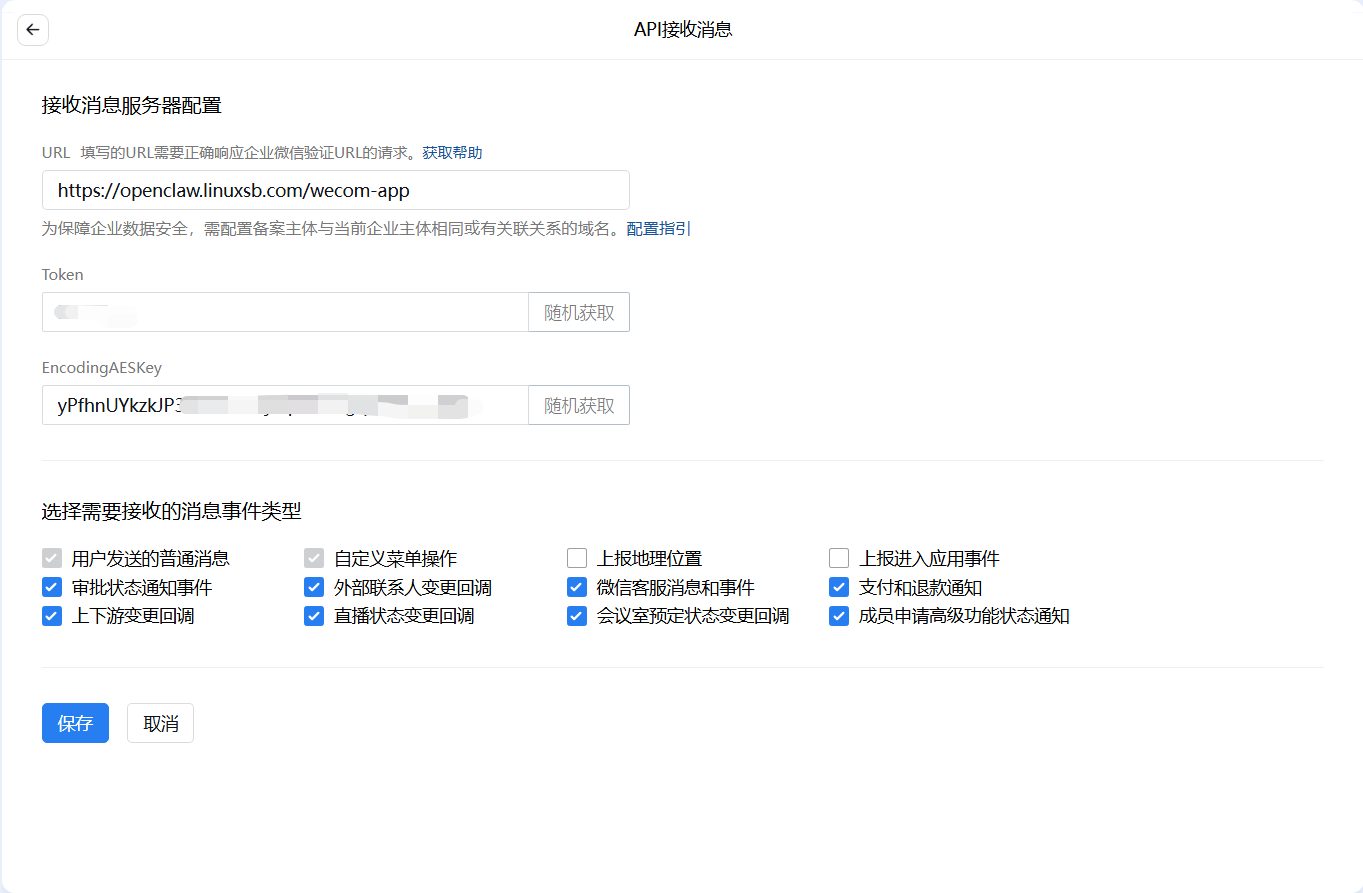The height and width of the screenshot is (893, 1363).
Task: Uncheck 审批状态通知事件 checkbox
Action: pos(52,587)
